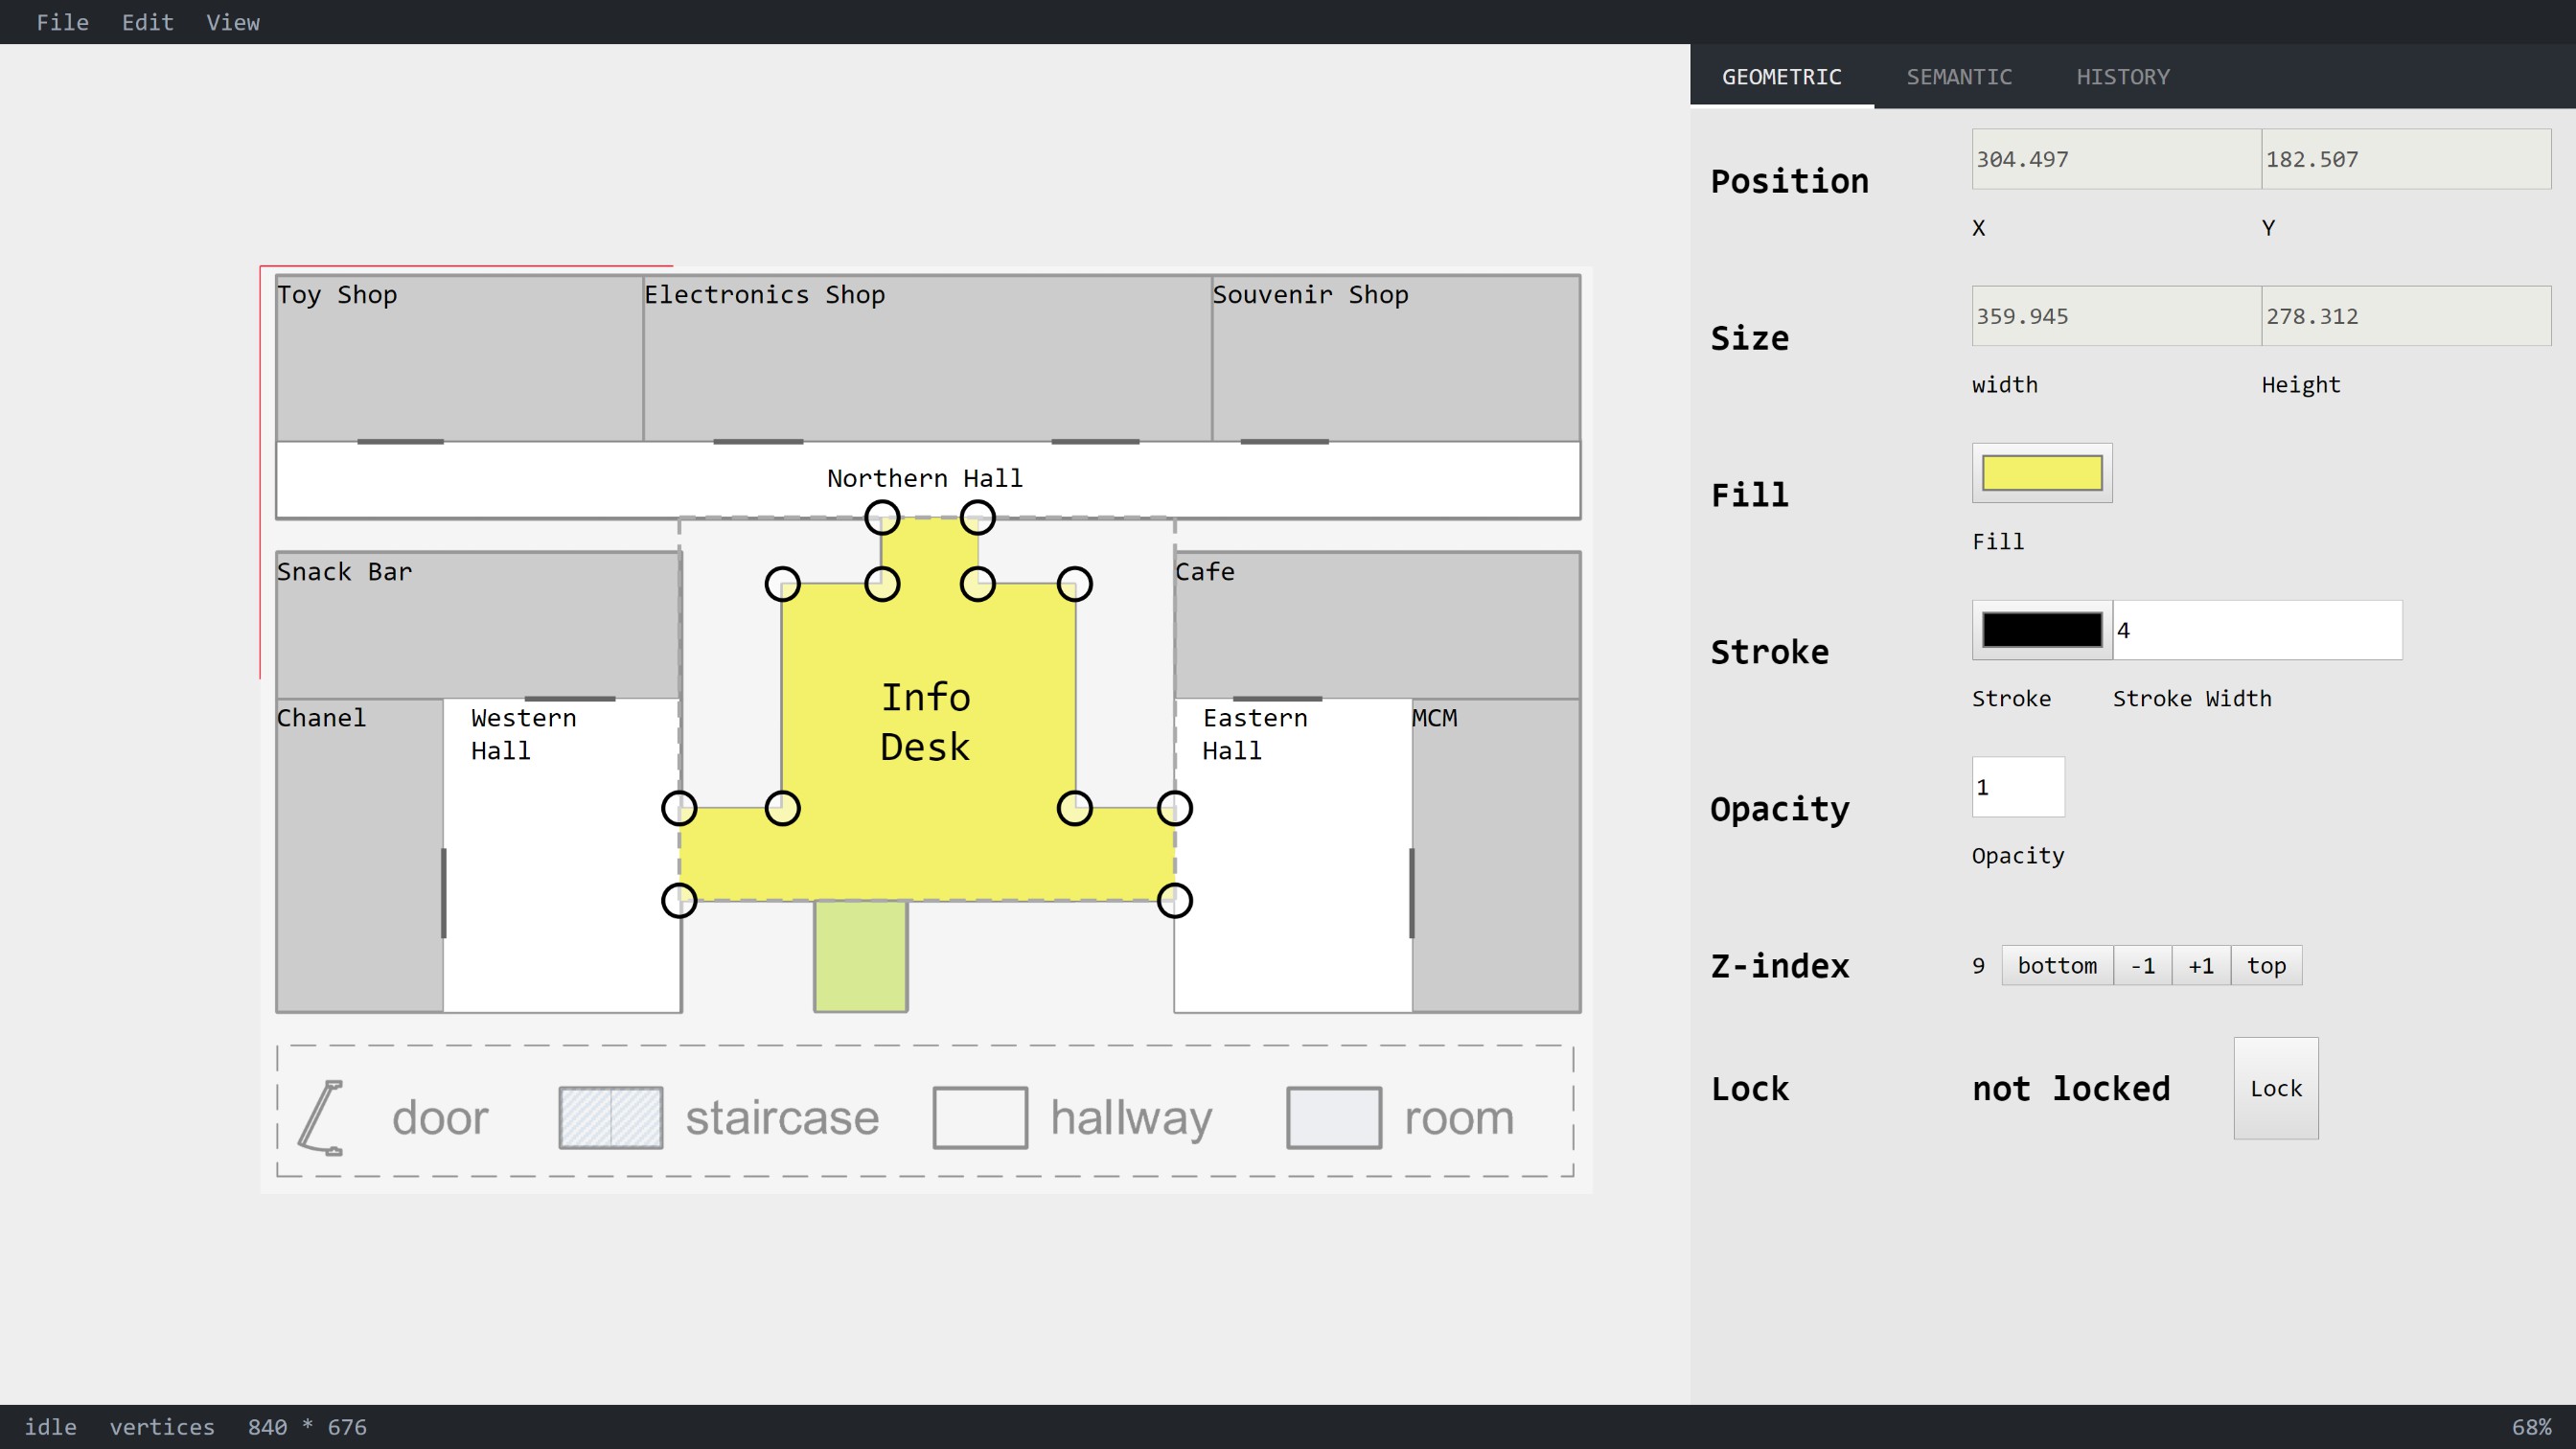This screenshot has width=2576, height=1449.
Task: Open the black Stroke color swatch
Action: tap(2042, 630)
